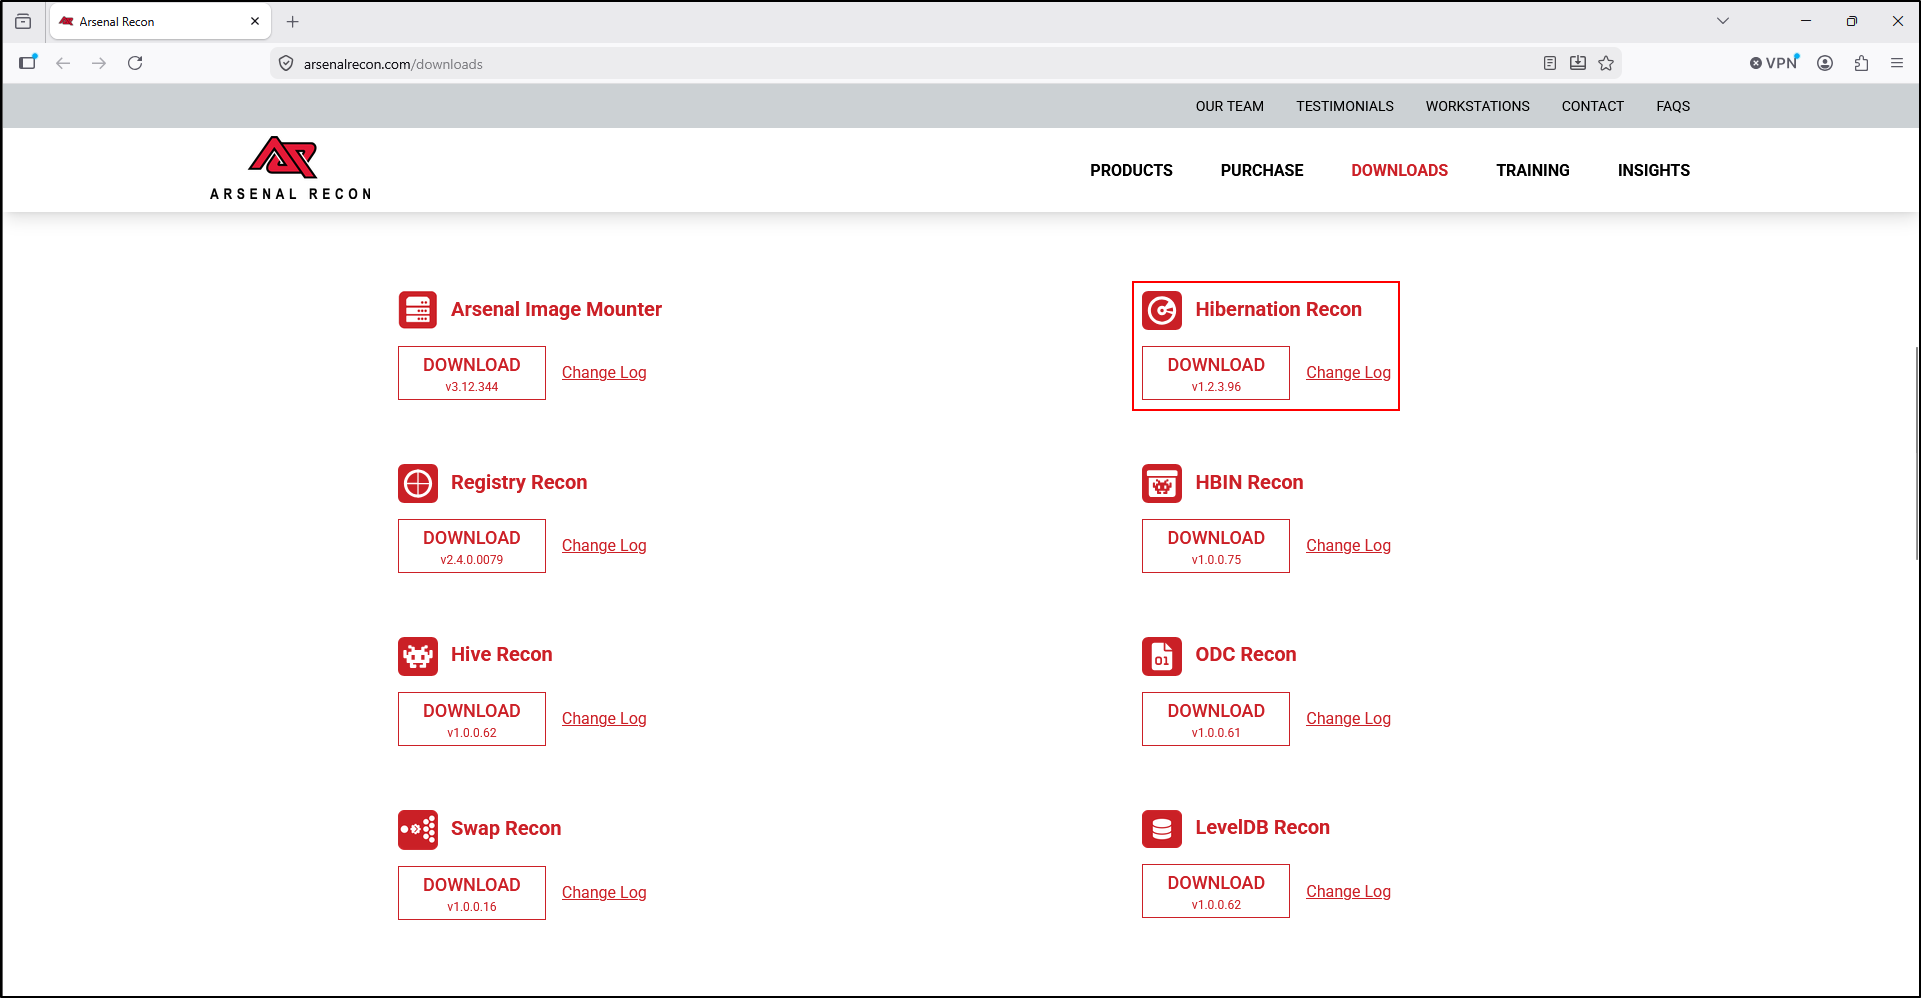
Task: Open the extensions puzzle icon
Action: click(1861, 63)
